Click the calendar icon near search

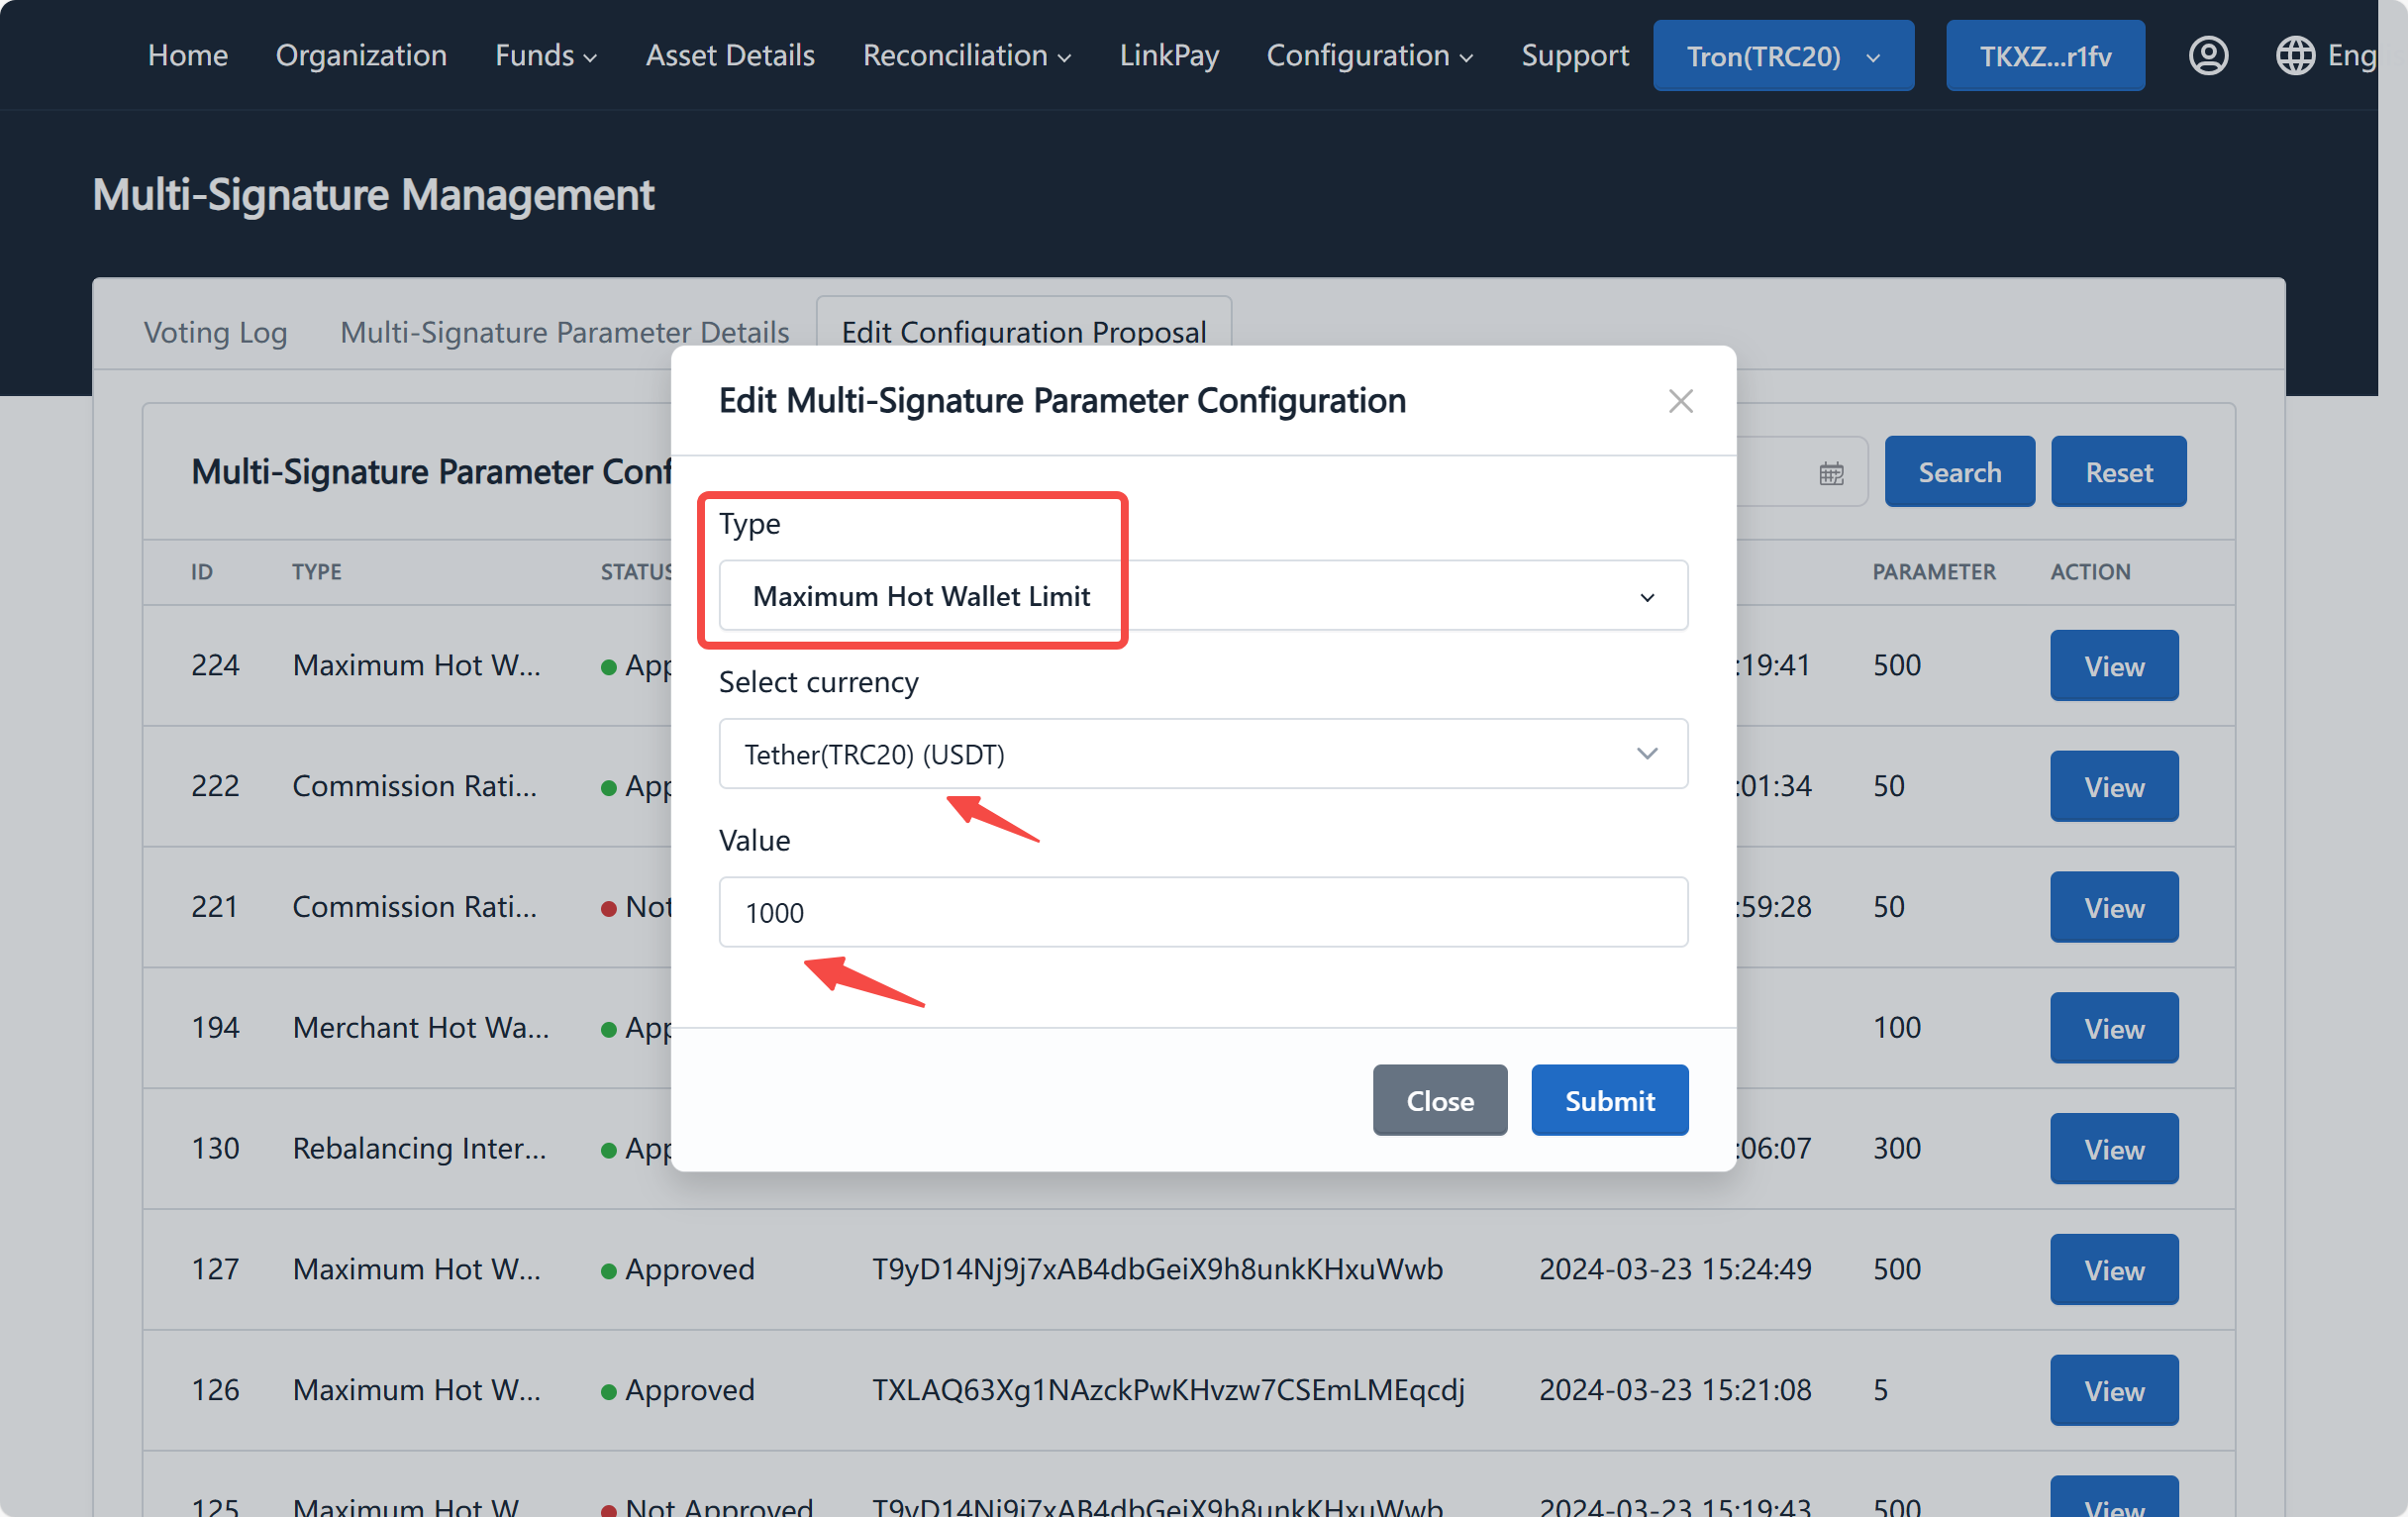(x=1830, y=472)
